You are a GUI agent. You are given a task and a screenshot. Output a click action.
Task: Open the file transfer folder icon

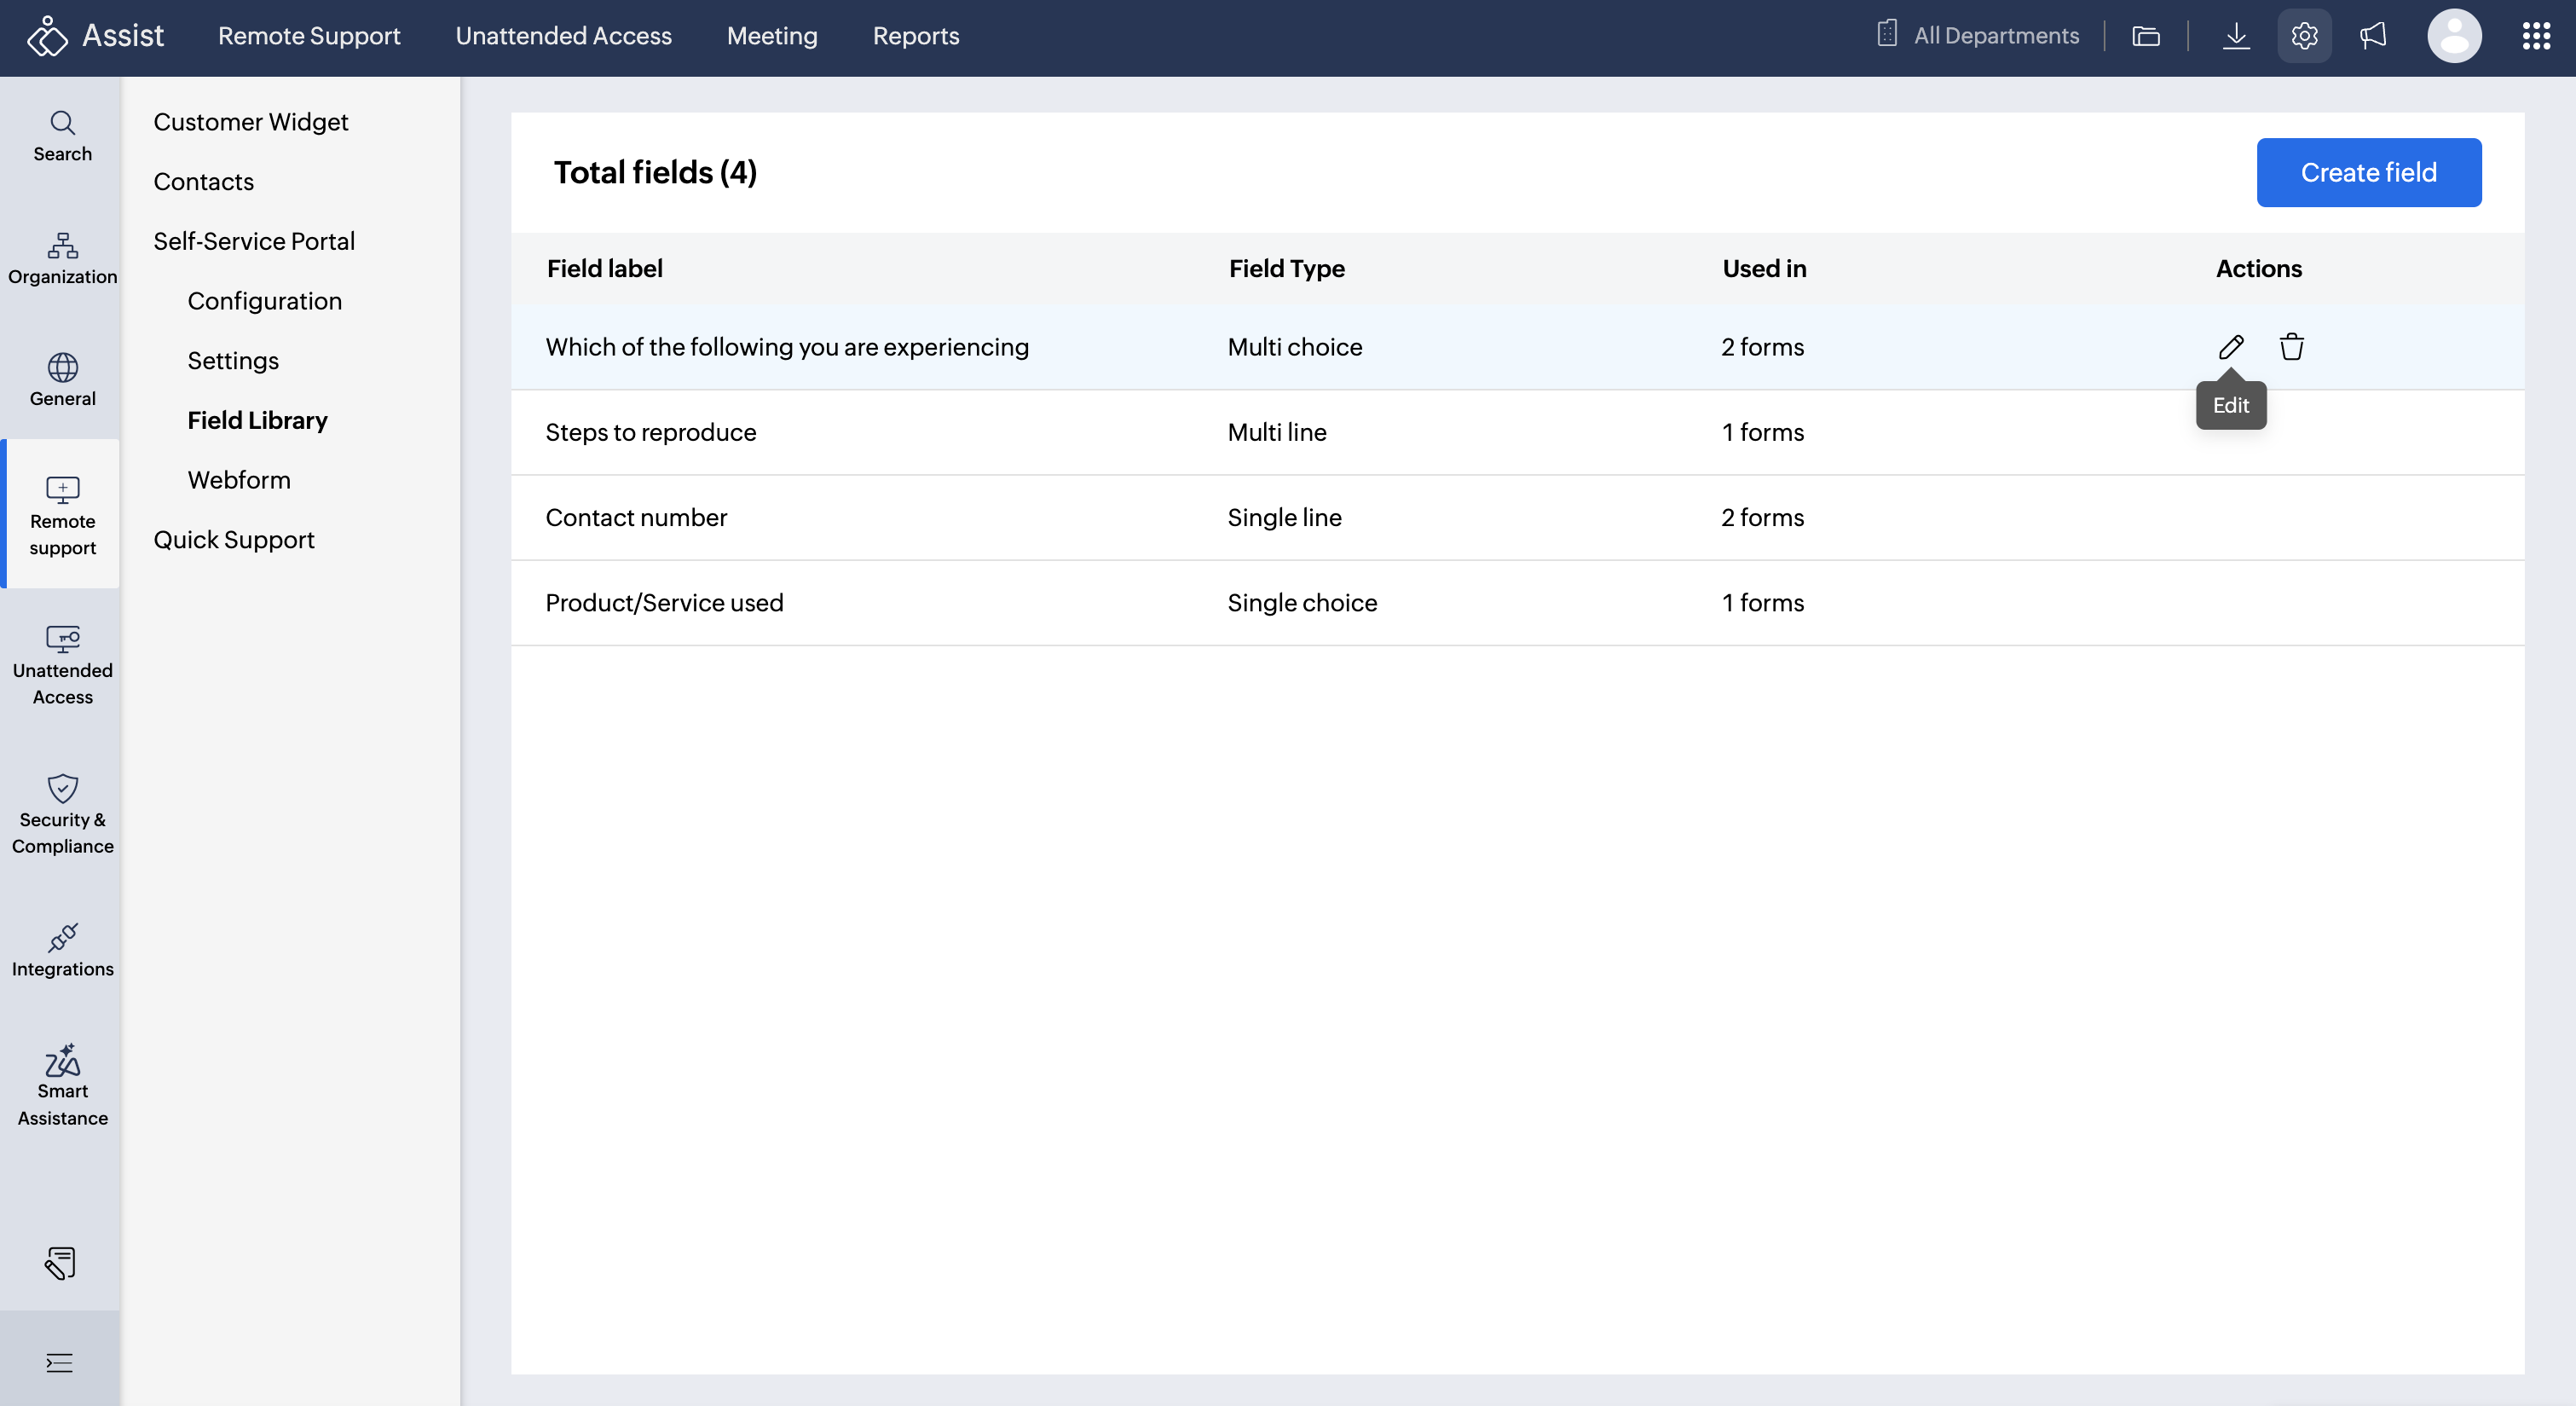pyautogui.click(x=2146, y=36)
